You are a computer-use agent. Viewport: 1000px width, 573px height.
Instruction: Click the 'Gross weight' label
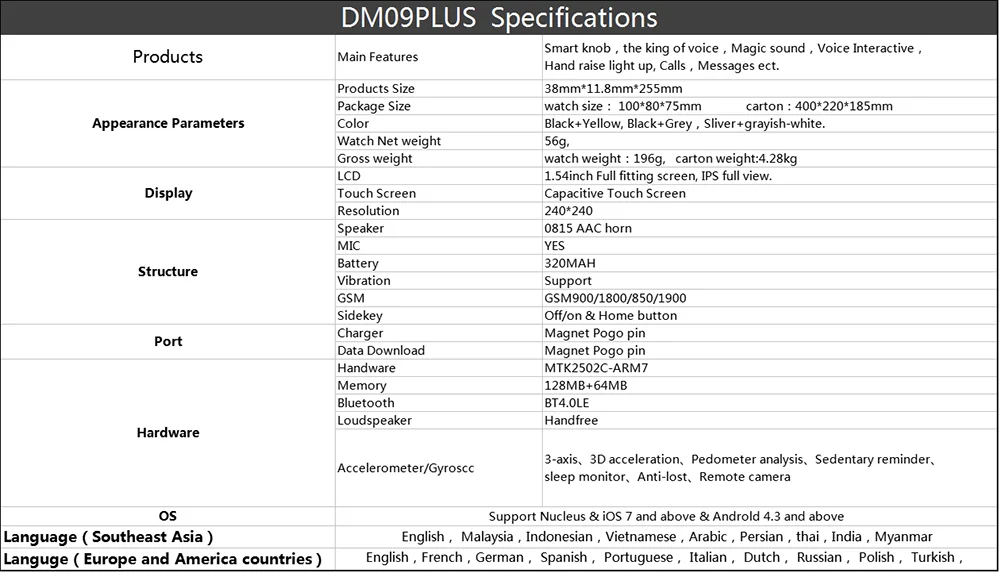374,158
